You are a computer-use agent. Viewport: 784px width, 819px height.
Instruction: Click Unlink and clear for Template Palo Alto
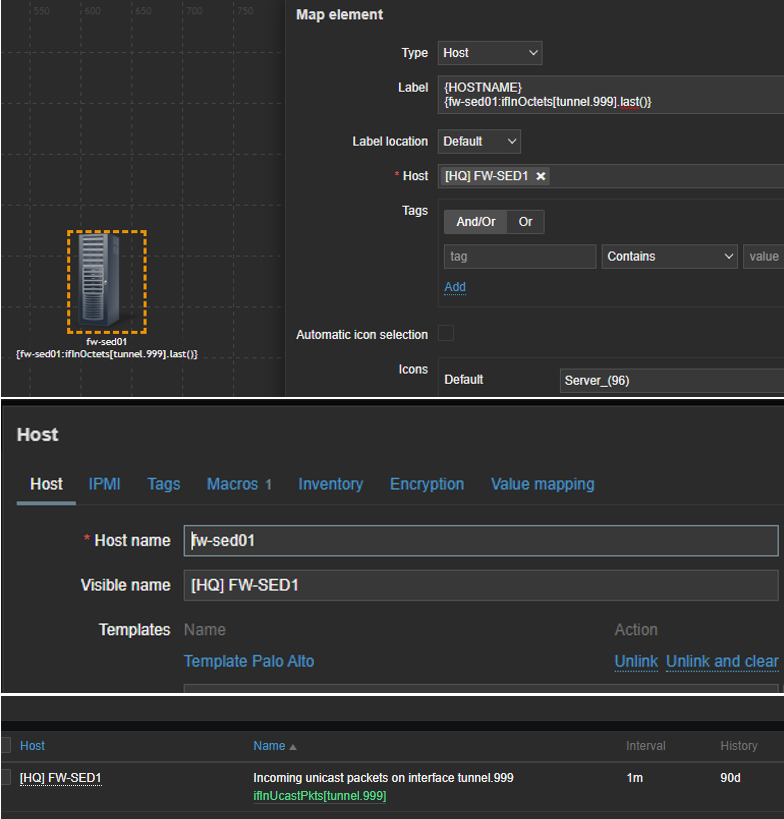[721, 661]
